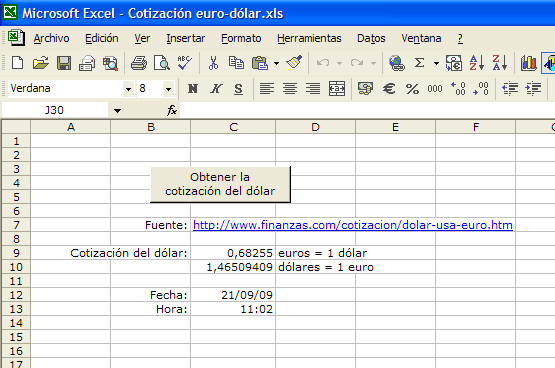Viewport: 555px width, 368px height.
Task: Click the currency style money icon
Action: (366, 88)
